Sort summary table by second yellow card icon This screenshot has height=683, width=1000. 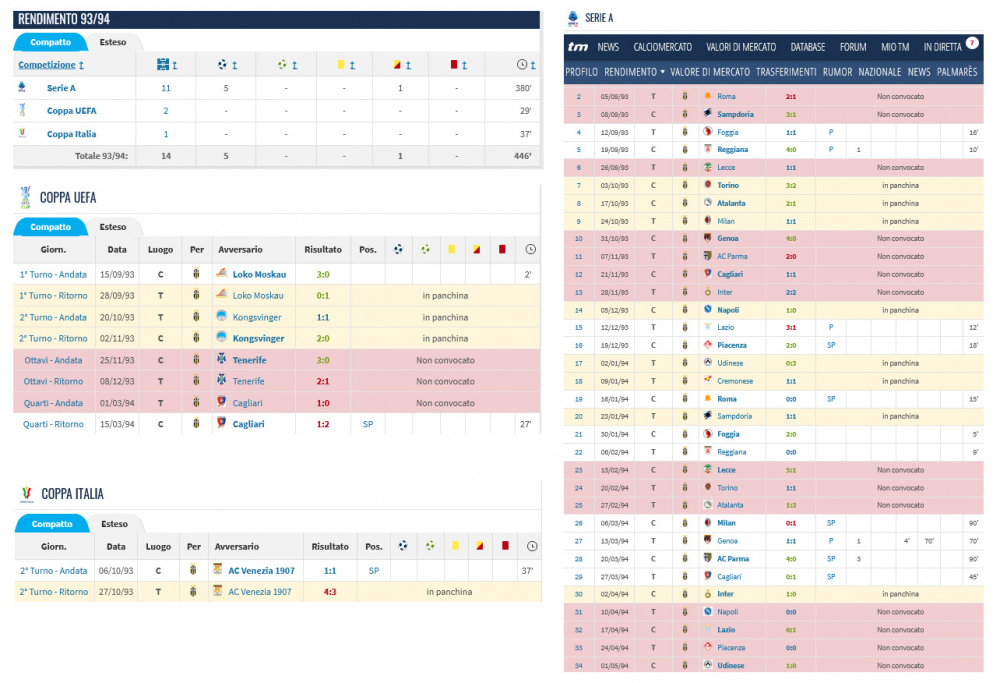click(401, 64)
